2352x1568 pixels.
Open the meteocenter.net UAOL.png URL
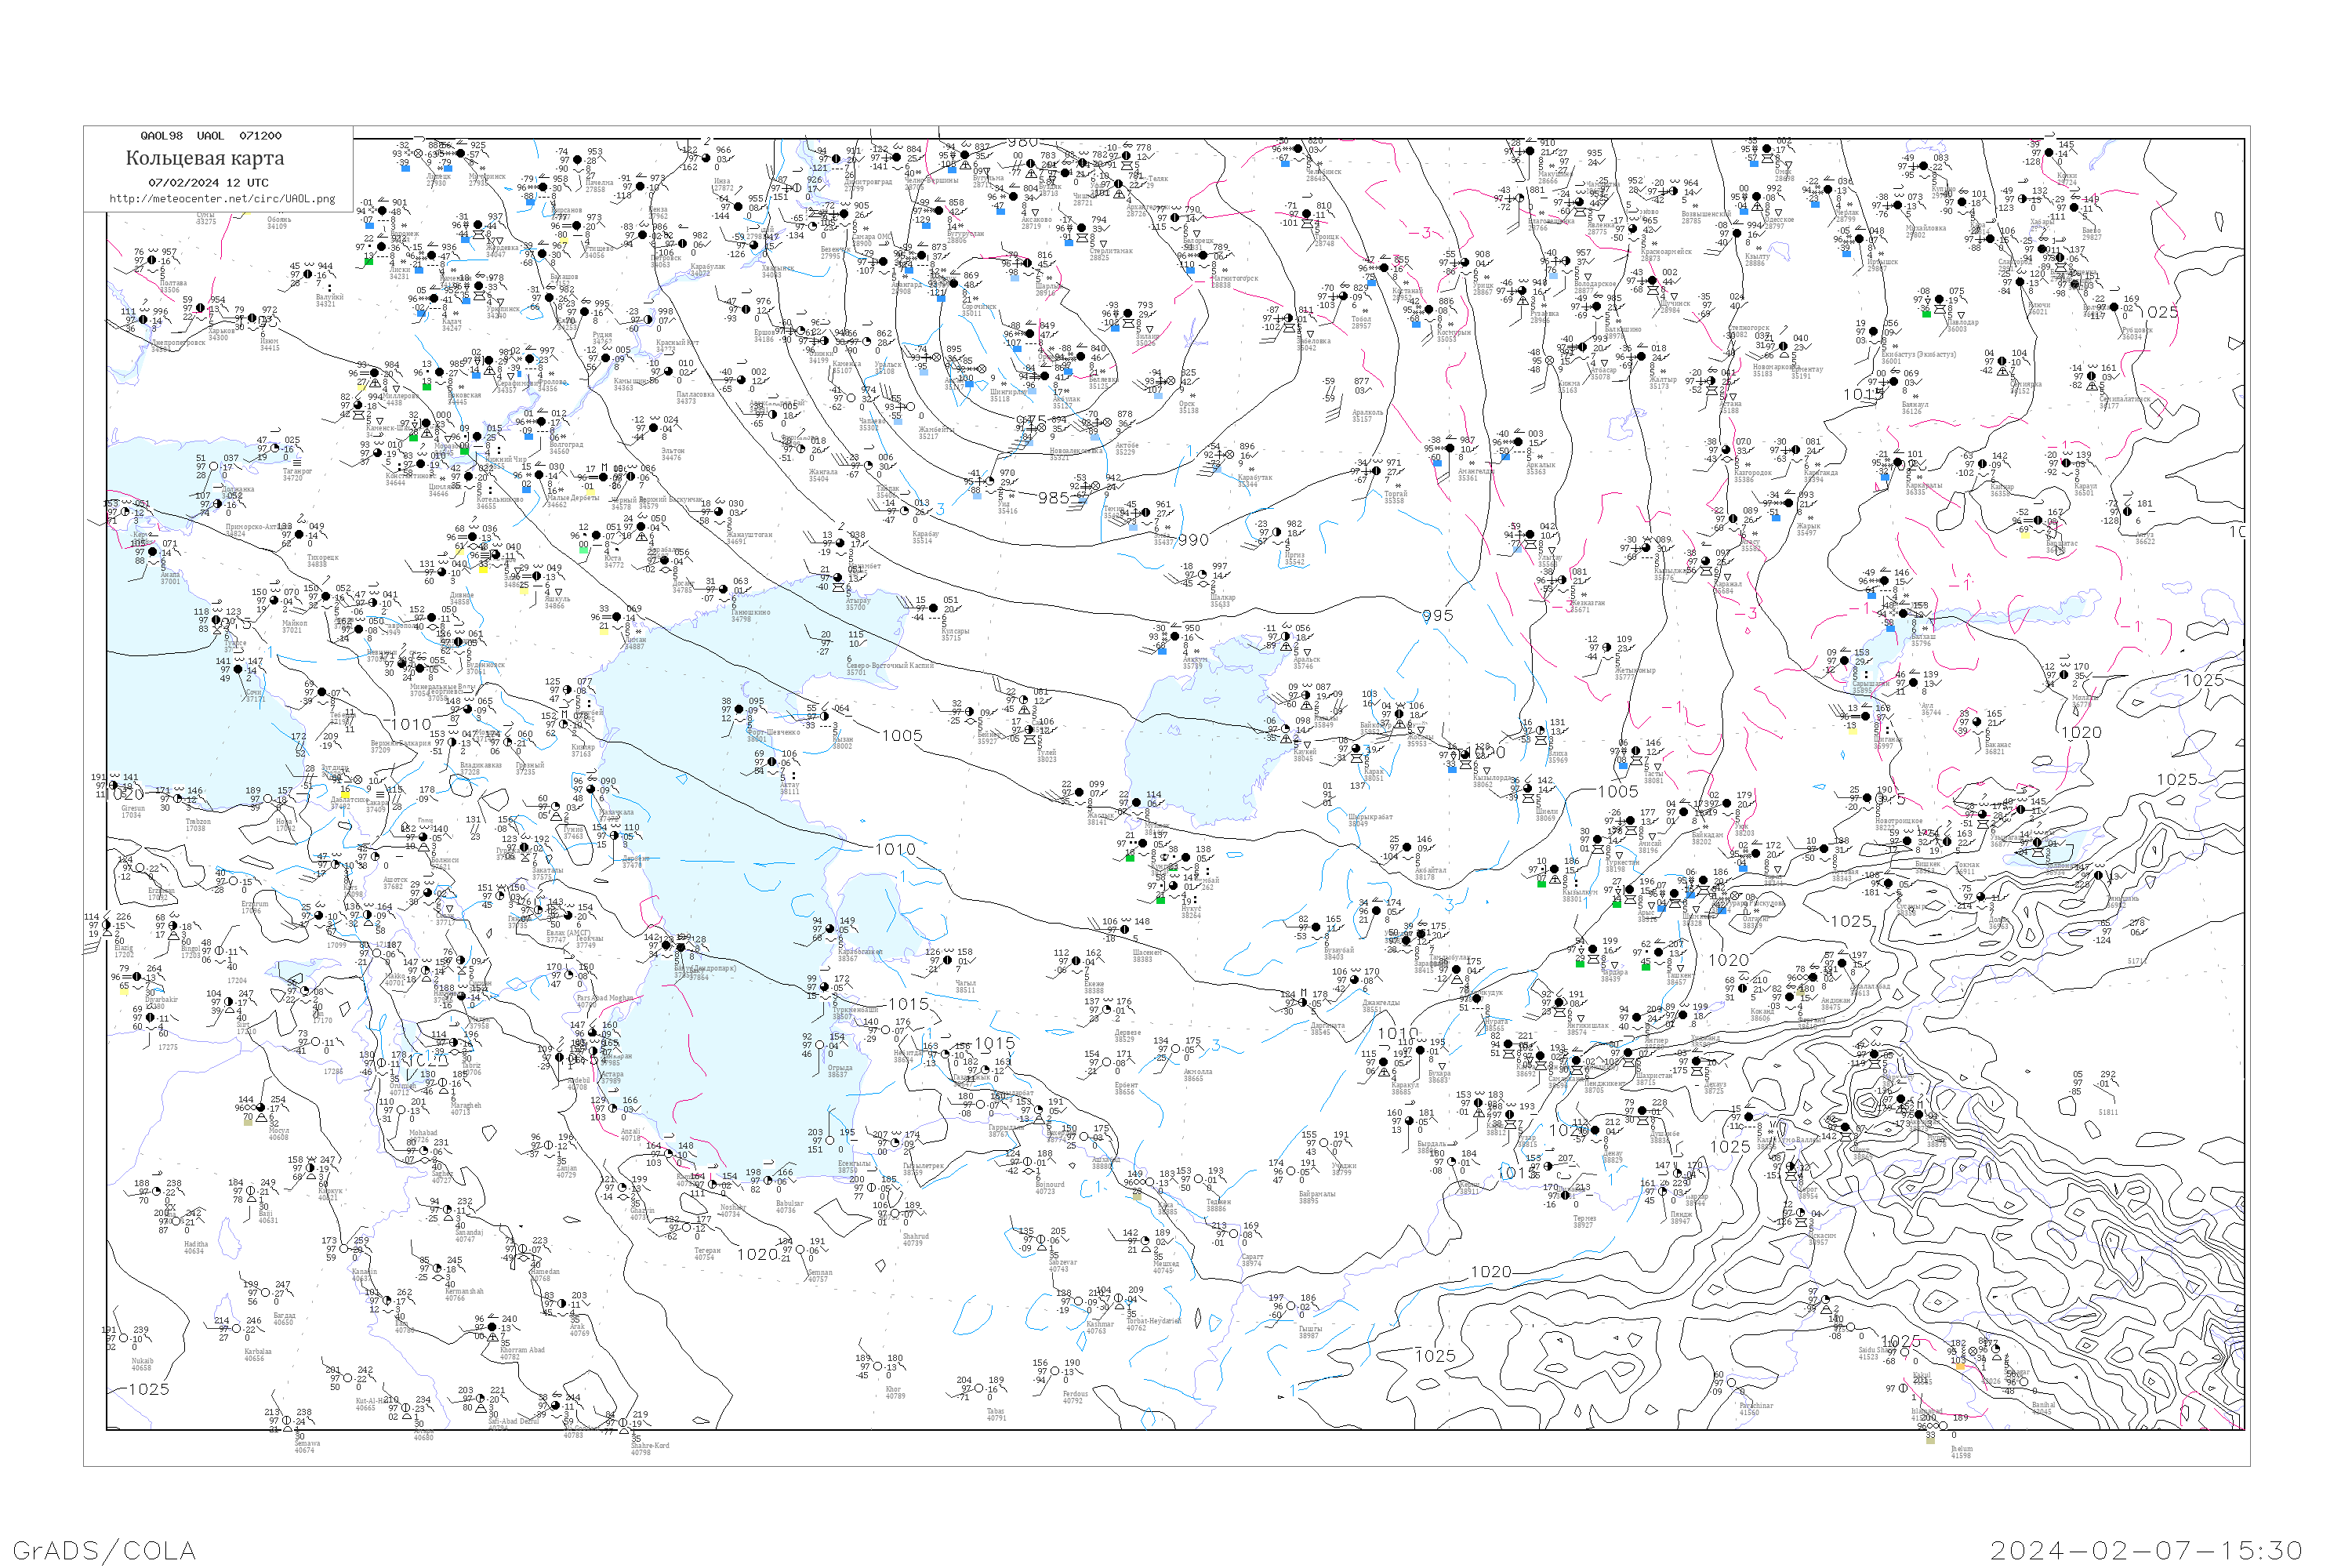click(x=222, y=198)
